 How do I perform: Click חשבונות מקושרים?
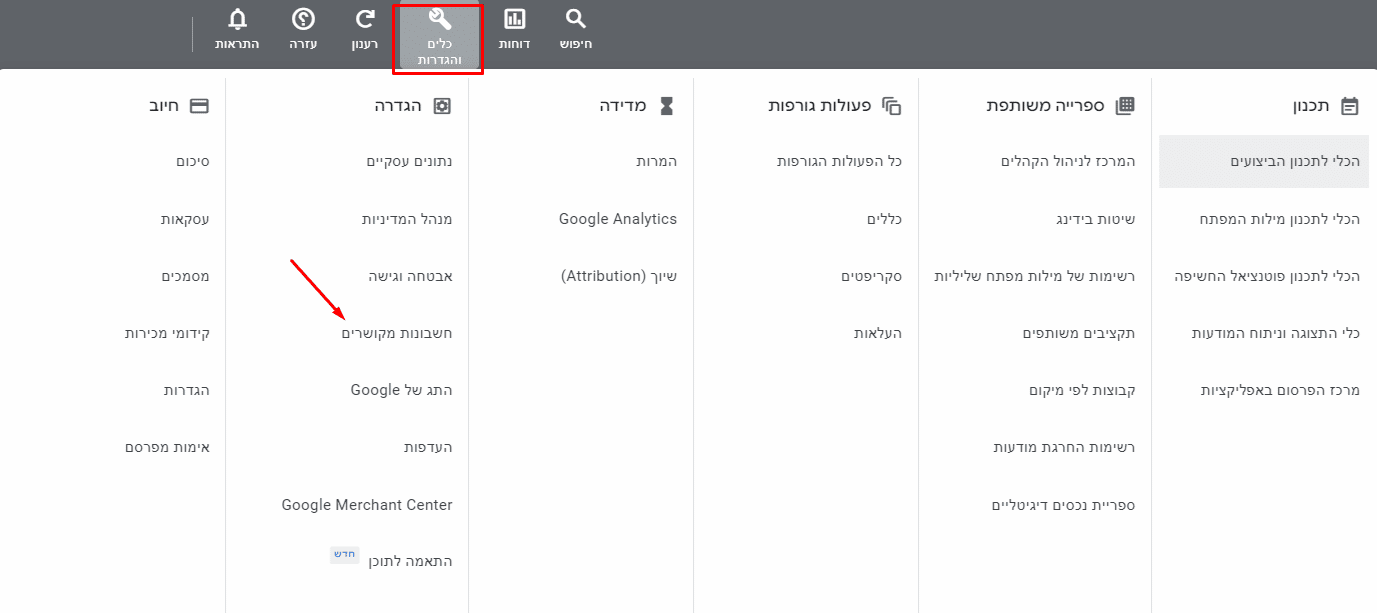(x=397, y=333)
